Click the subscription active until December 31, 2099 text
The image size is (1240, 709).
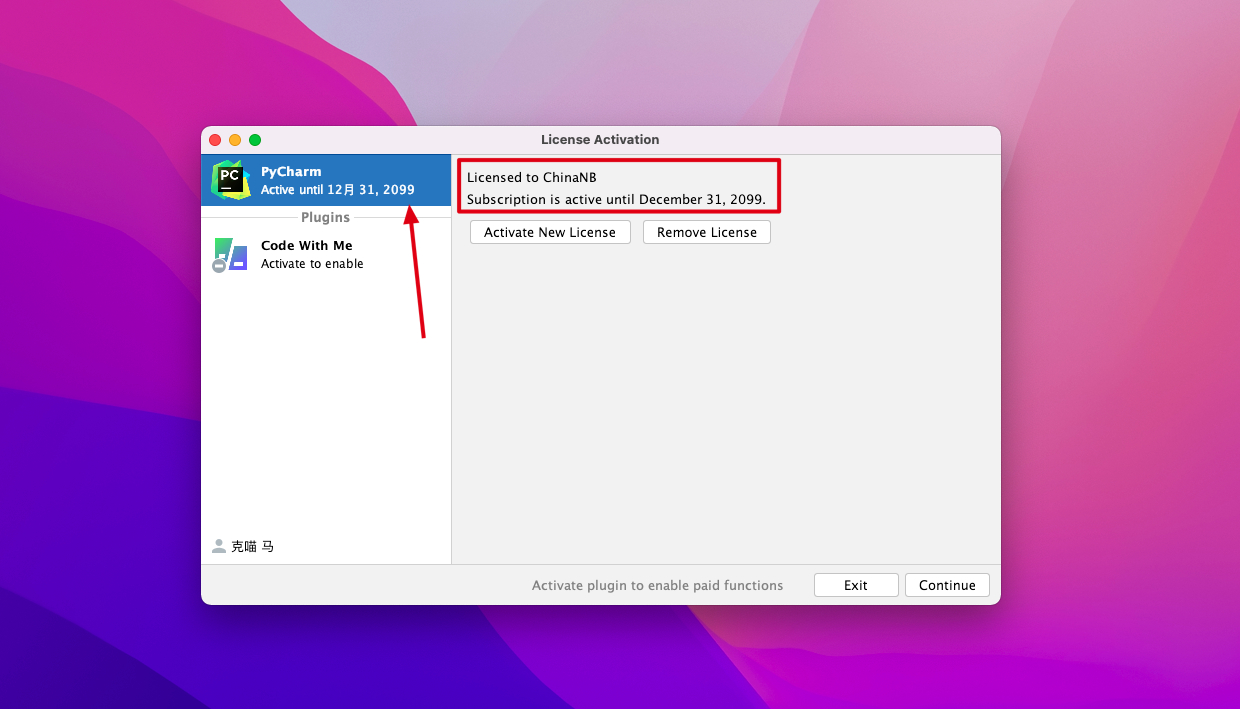pyautogui.click(x=616, y=199)
